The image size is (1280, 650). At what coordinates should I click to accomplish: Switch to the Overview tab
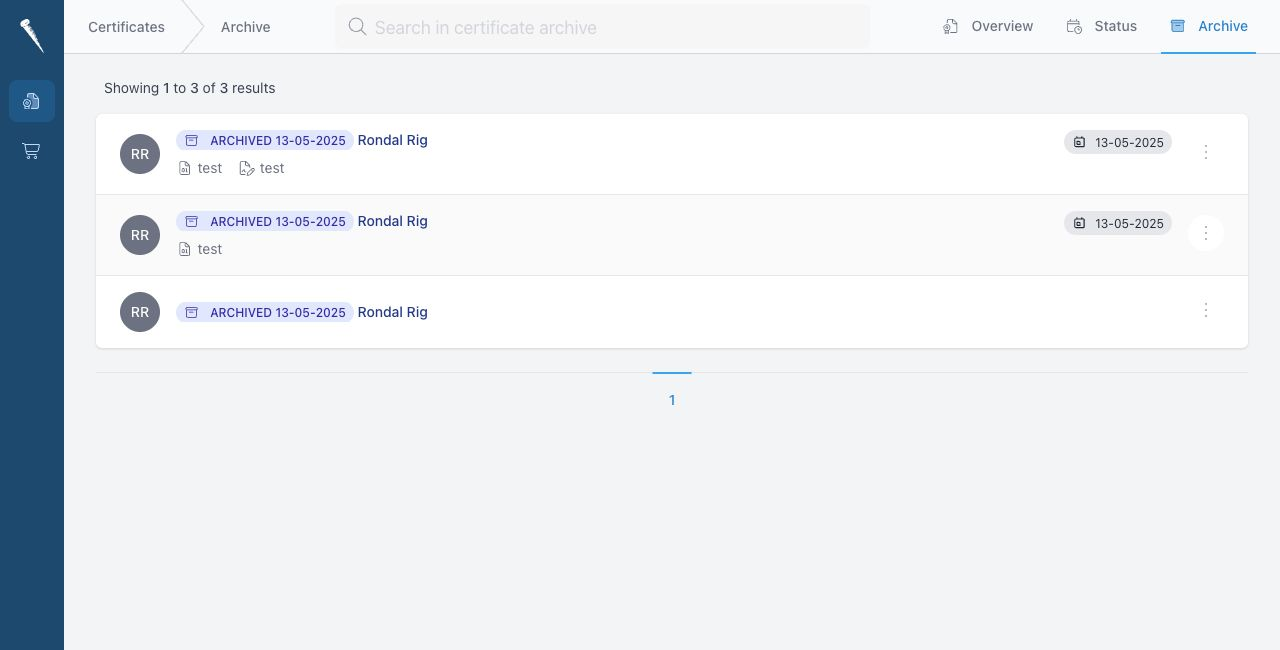click(x=988, y=27)
